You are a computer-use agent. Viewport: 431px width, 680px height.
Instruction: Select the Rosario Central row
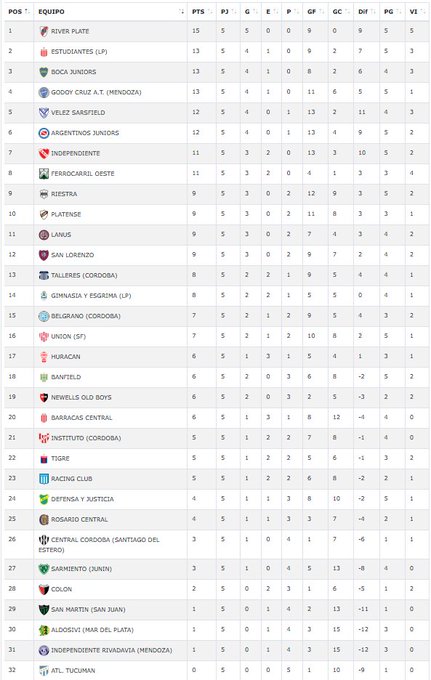[x=217, y=520]
